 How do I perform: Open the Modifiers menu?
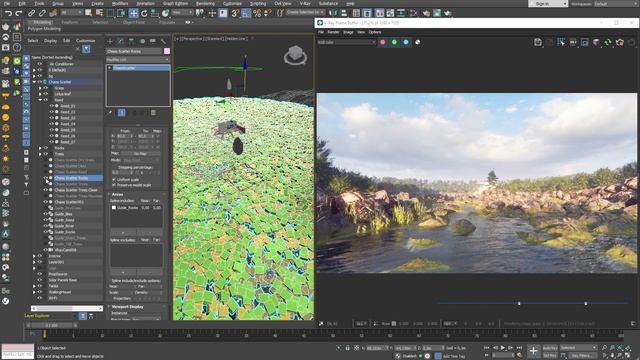[120, 3]
